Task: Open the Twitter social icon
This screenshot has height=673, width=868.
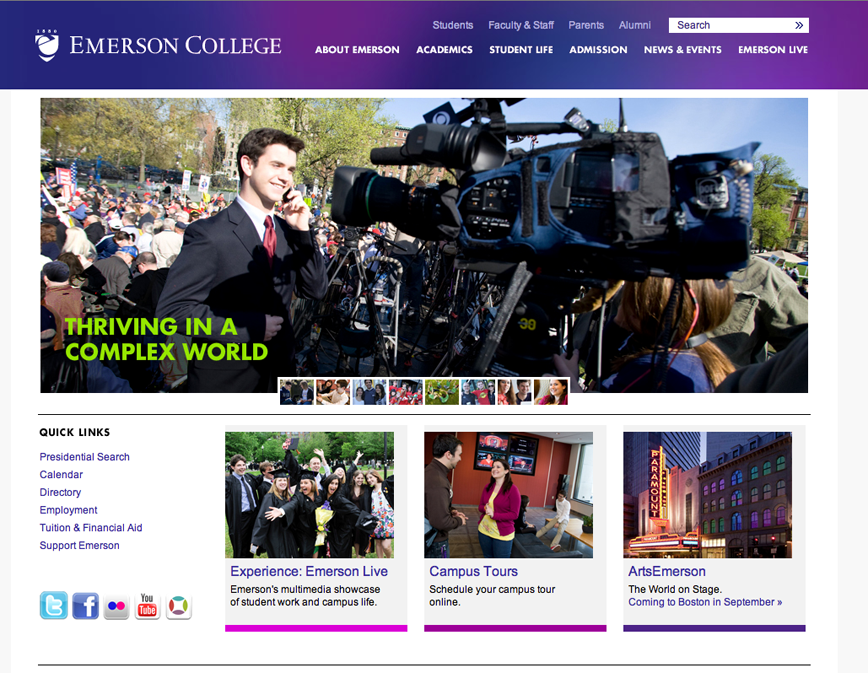Action: click(x=54, y=605)
